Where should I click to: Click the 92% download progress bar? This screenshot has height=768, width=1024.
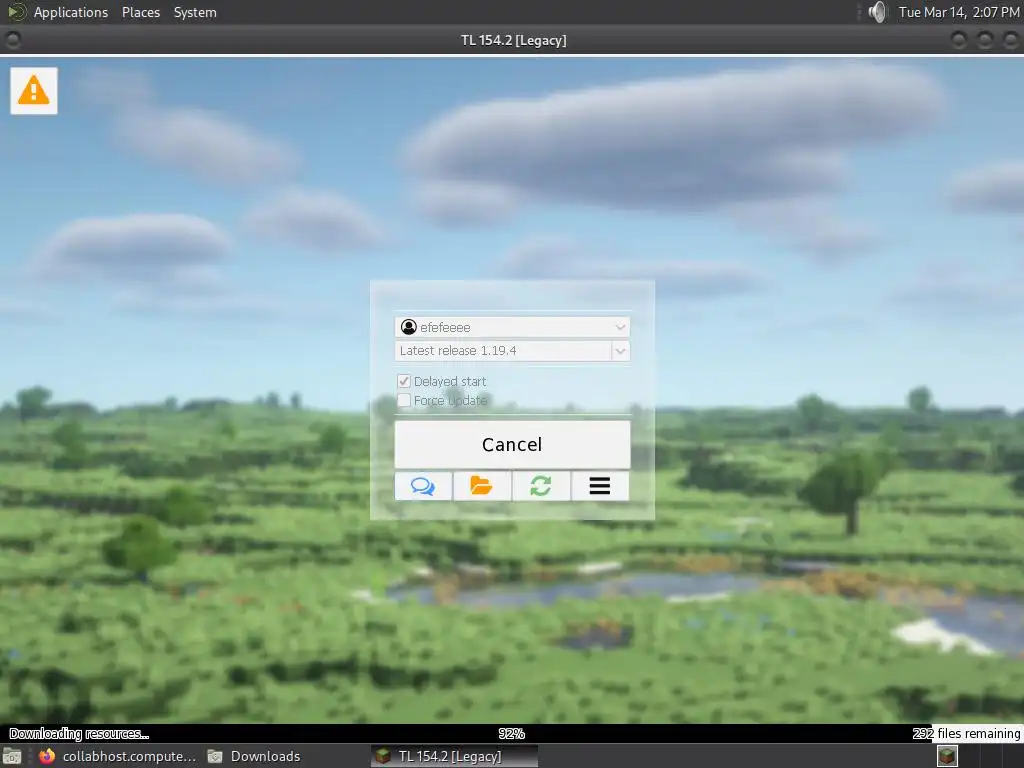point(512,733)
